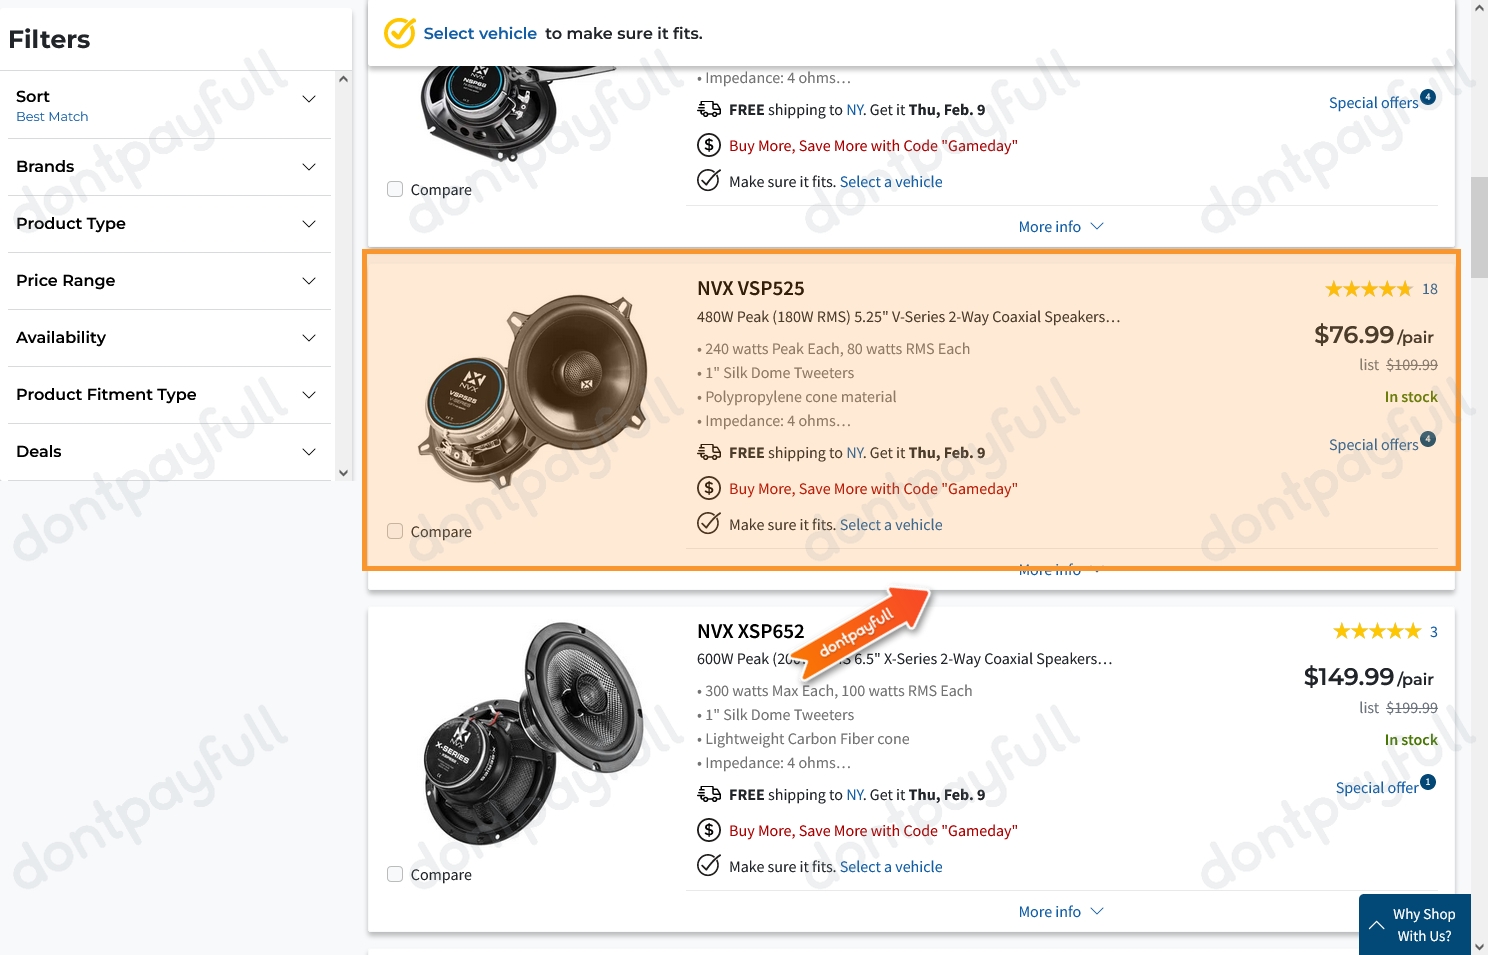
Task: Click the free shipping truck icon for NVX VSP525
Action: click(710, 451)
